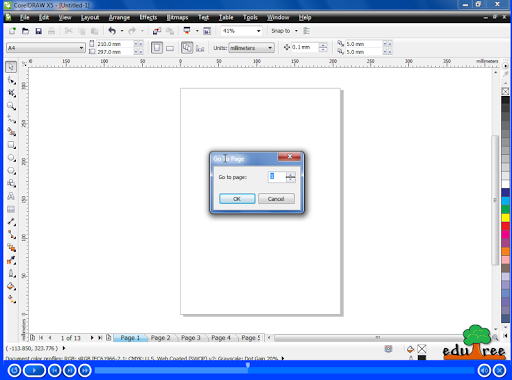Toggle landscape page orientation

(x=170, y=48)
